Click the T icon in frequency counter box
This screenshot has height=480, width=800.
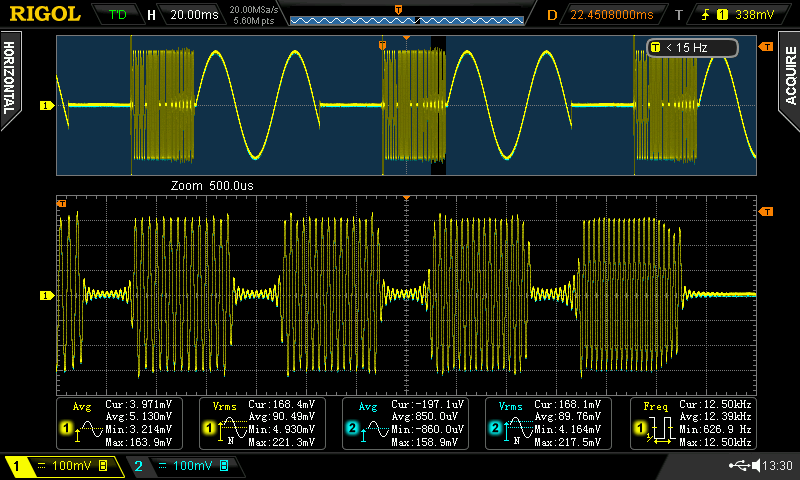pyautogui.click(x=656, y=47)
